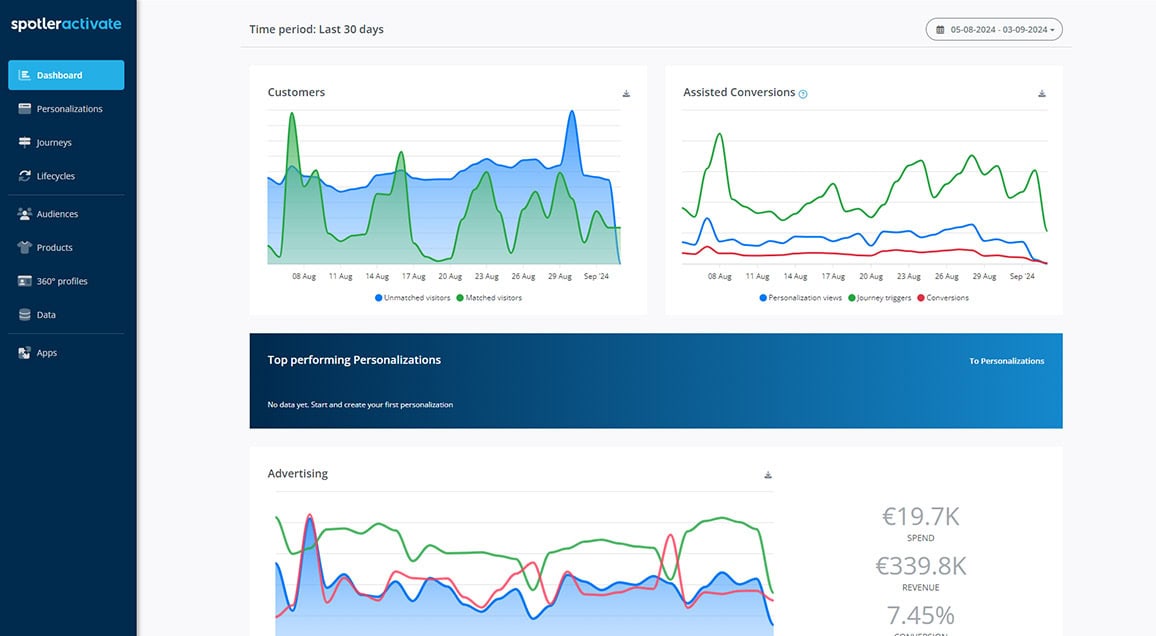Image resolution: width=1156 pixels, height=636 pixels.
Task: Go to the Data menu item
Action: [46, 315]
